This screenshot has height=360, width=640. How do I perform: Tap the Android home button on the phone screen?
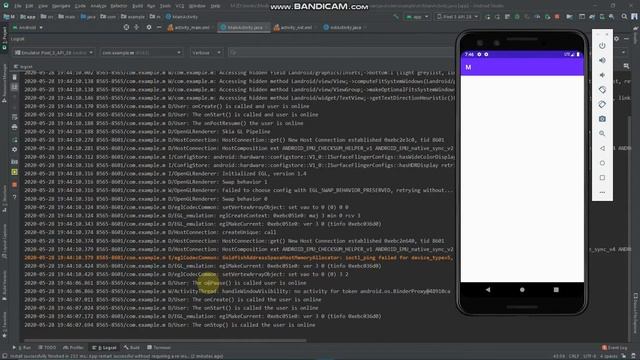tap(522, 289)
